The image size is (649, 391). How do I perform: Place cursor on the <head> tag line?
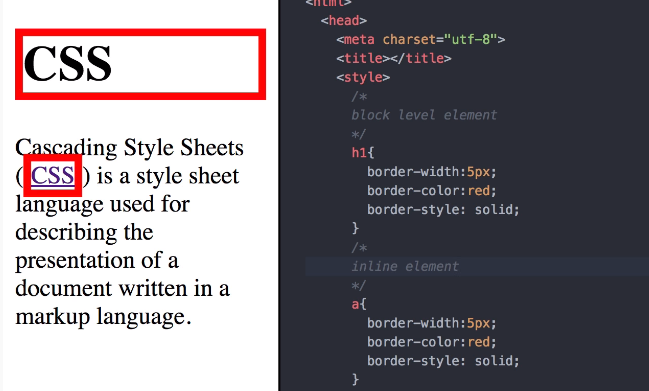click(x=344, y=20)
